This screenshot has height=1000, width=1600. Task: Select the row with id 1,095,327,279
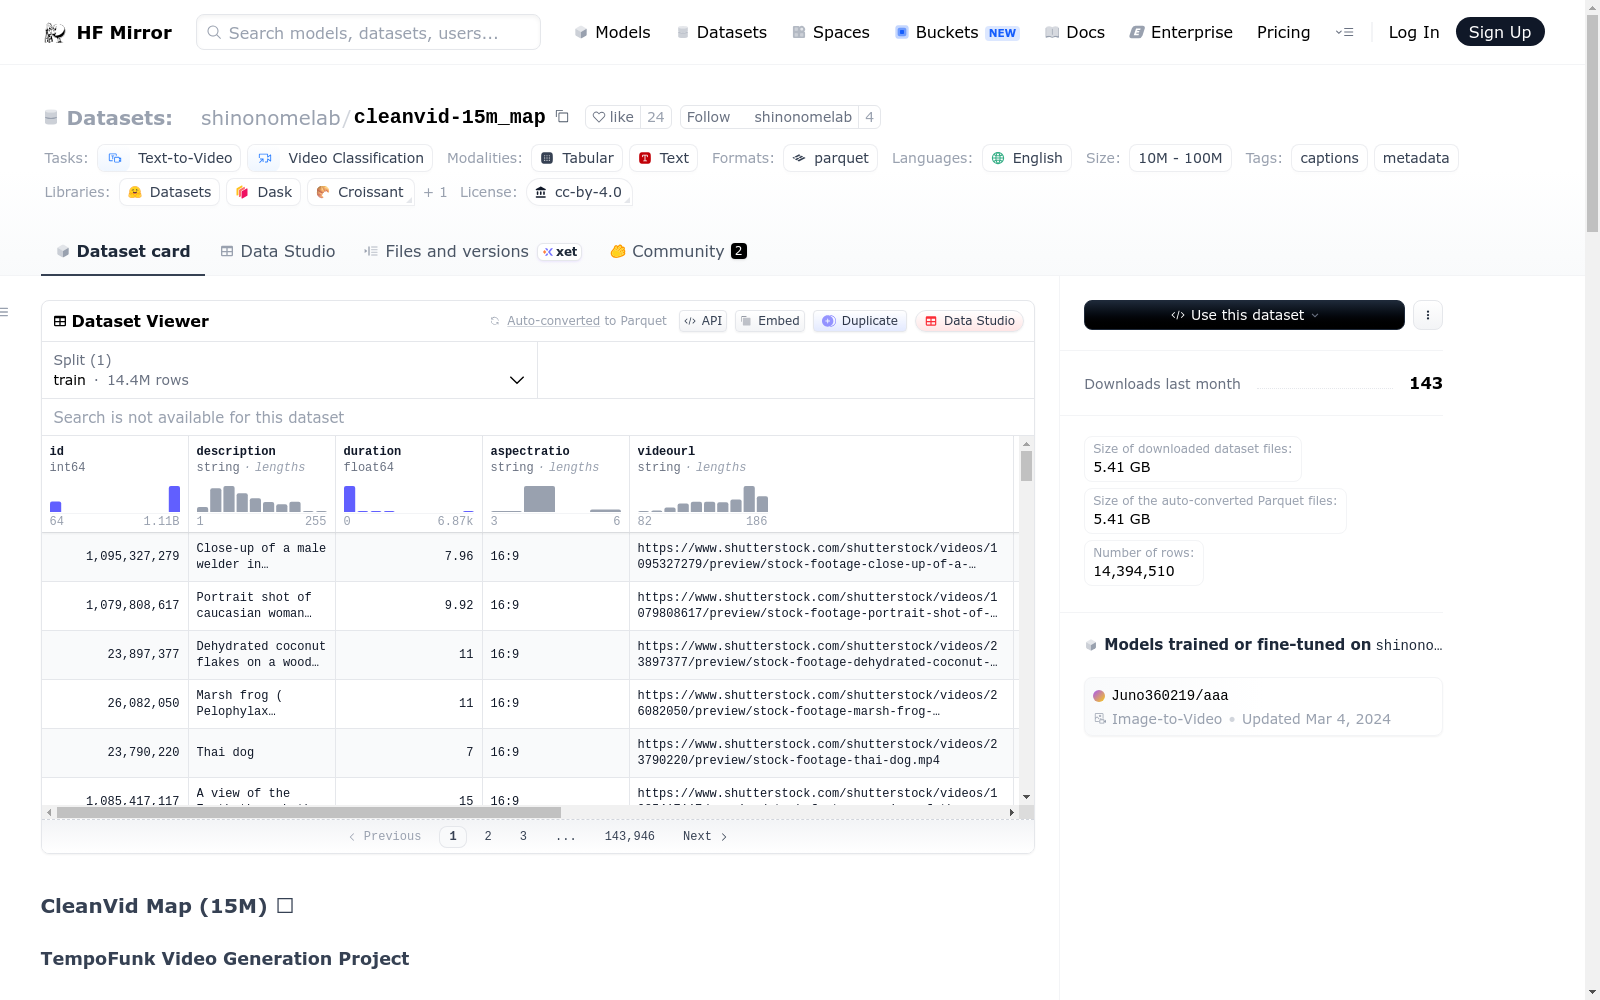[528, 557]
